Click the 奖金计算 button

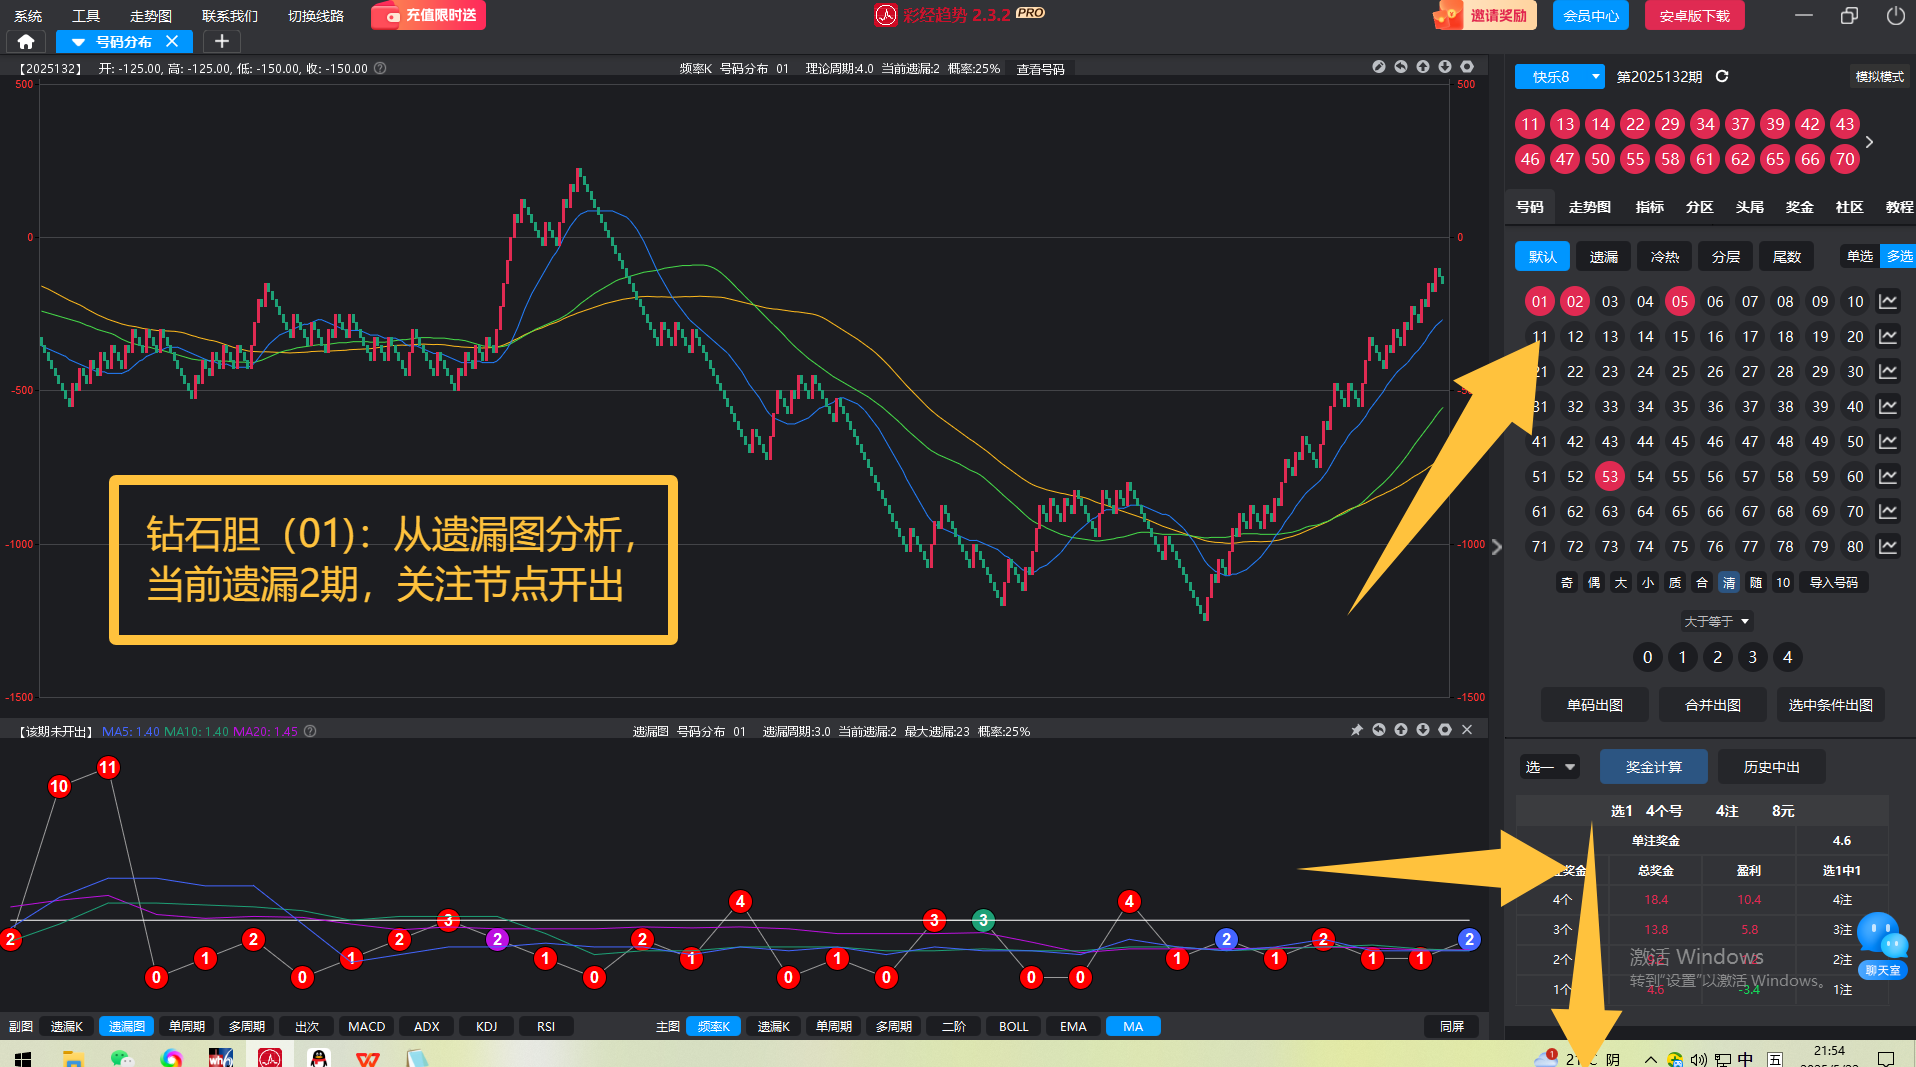pos(1654,767)
